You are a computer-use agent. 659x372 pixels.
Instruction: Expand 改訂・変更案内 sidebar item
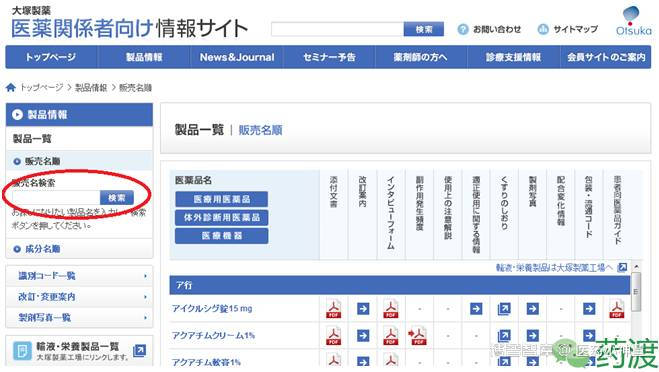[79, 297]
